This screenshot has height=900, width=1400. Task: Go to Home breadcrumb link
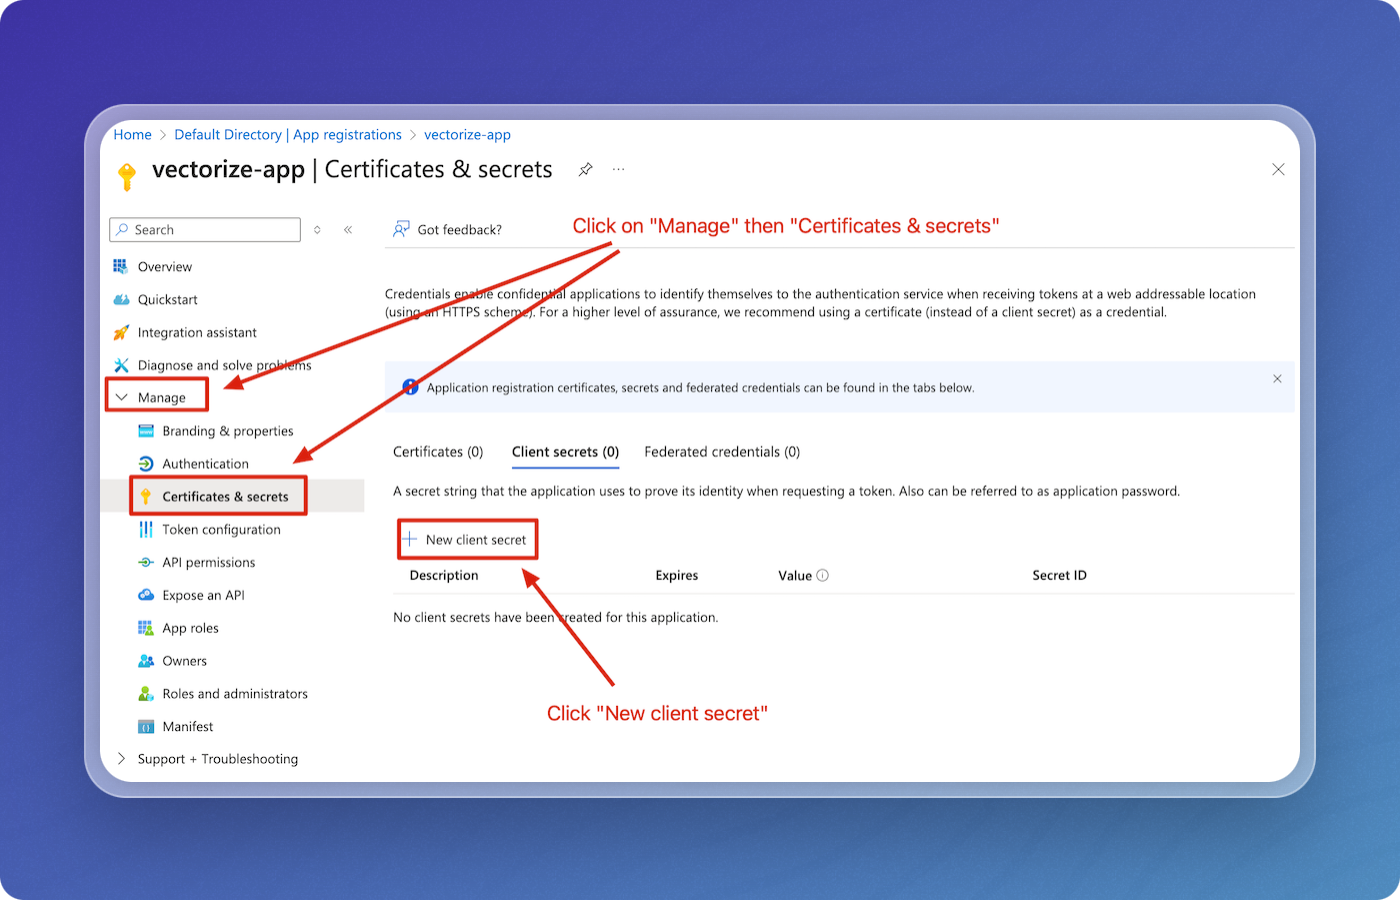[x=132, y=135]
